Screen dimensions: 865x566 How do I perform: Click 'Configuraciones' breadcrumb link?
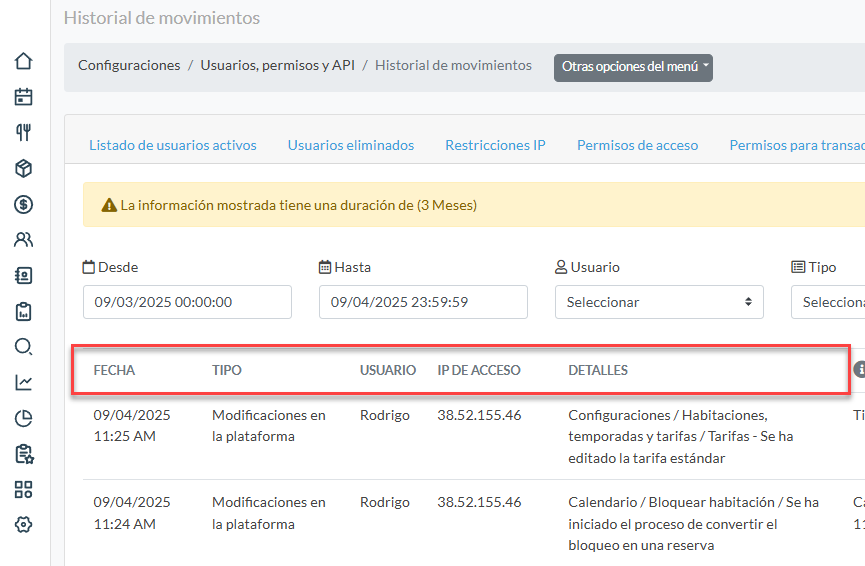tap(129, 65)
